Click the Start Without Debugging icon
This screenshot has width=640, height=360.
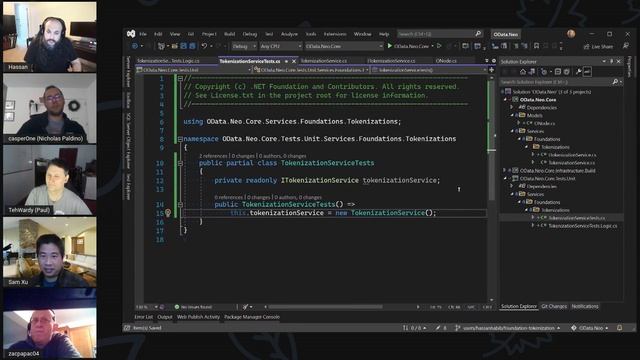(439, 46)
